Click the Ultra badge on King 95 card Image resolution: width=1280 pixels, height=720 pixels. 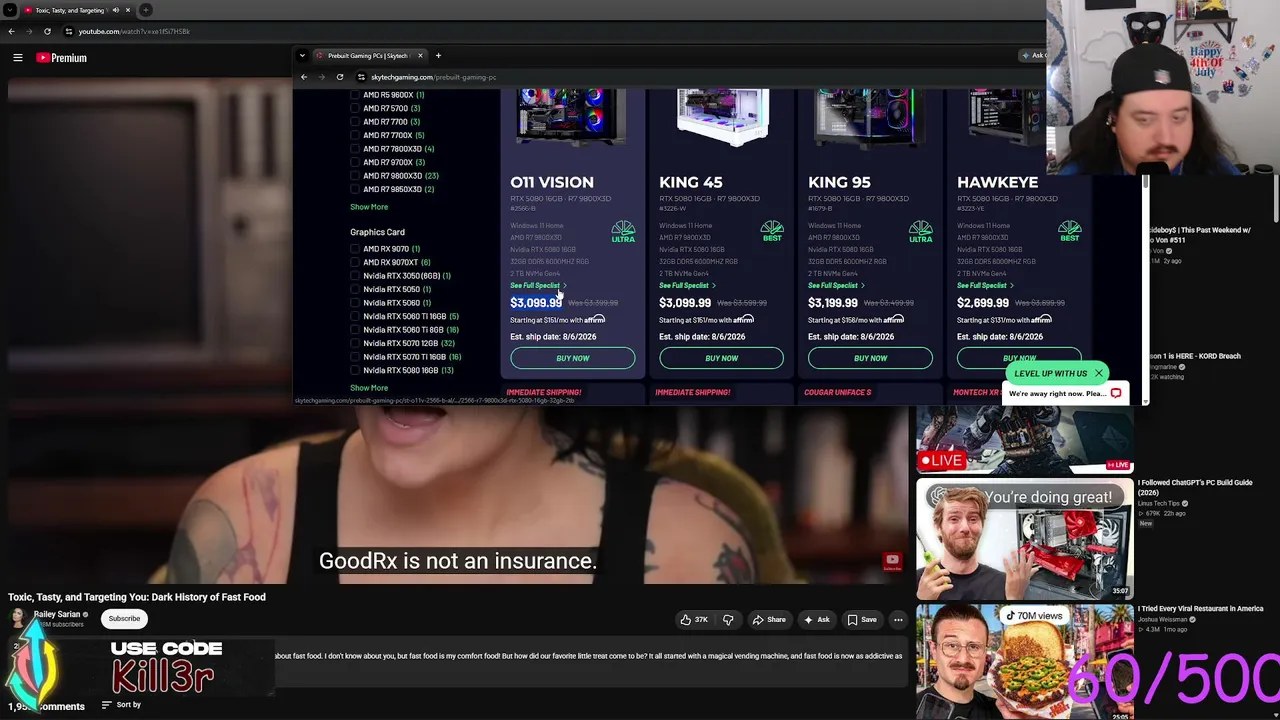pyautogui.click(x=921, y=232)
